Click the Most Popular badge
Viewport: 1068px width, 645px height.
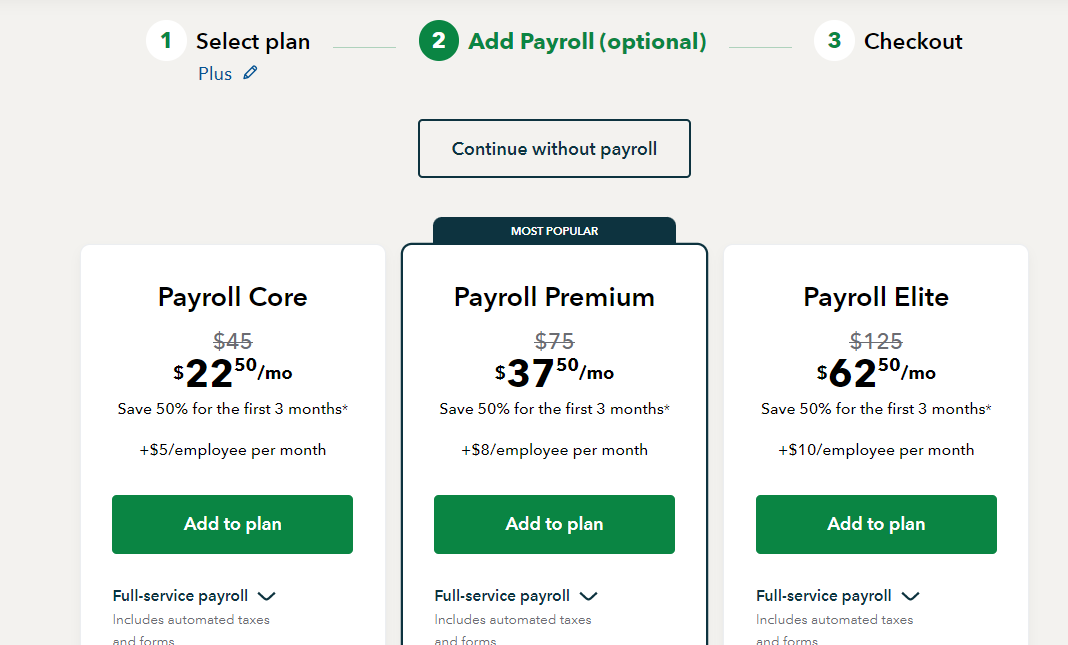pyautogui.click(x=554, y=231)
